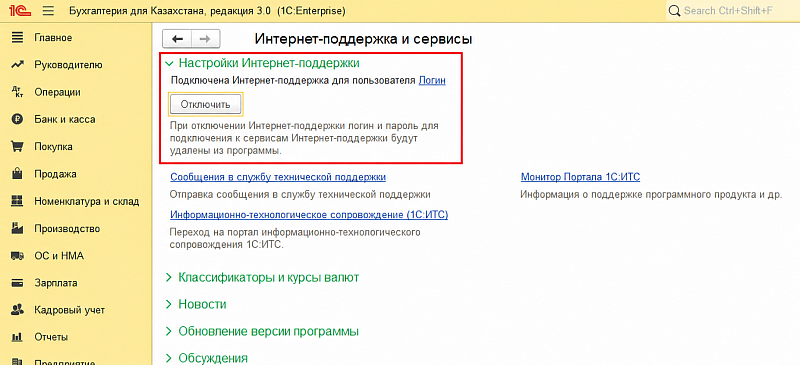Open the Покупка section

(x=54, y=147)
